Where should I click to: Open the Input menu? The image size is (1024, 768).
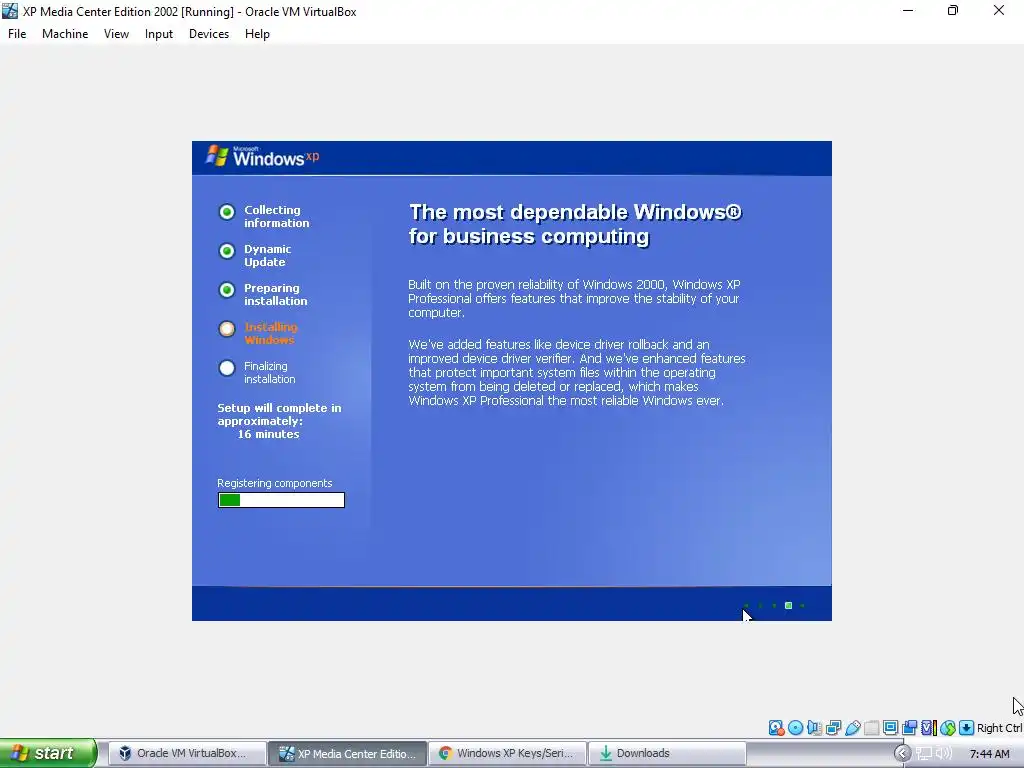(159, 34)
